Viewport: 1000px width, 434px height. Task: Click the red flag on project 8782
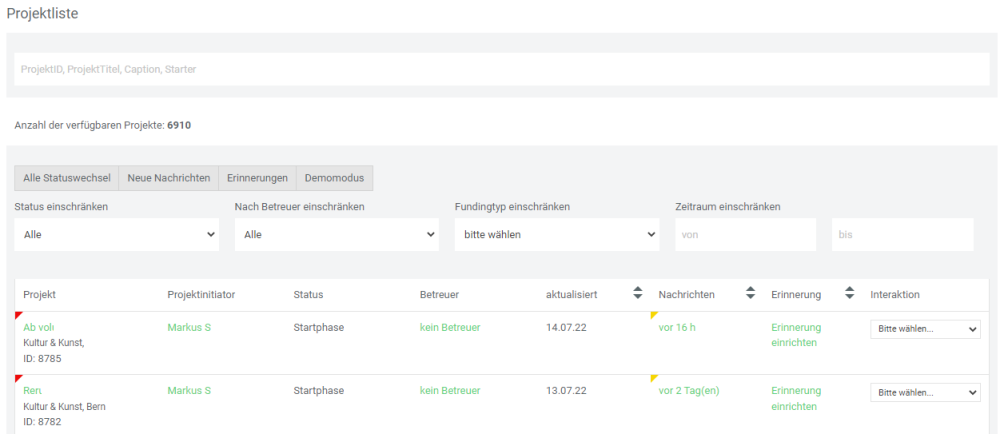tap(19, 379)
